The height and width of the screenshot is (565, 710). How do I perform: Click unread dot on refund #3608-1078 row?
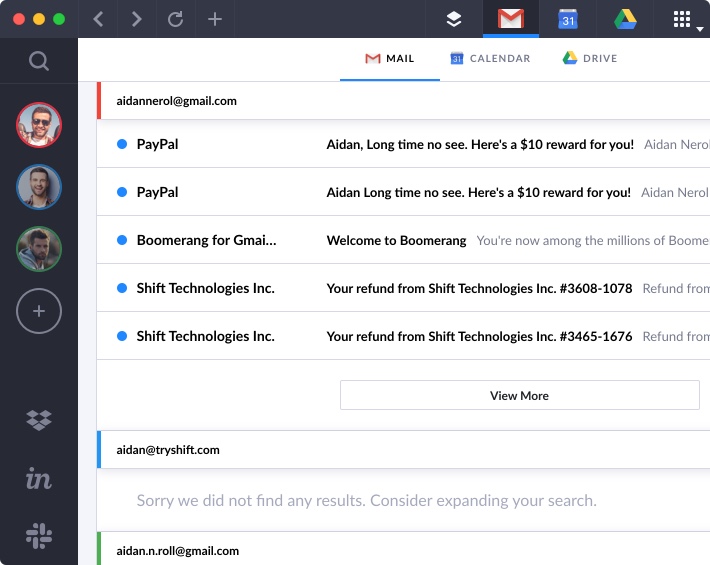[x=122, y=288]
